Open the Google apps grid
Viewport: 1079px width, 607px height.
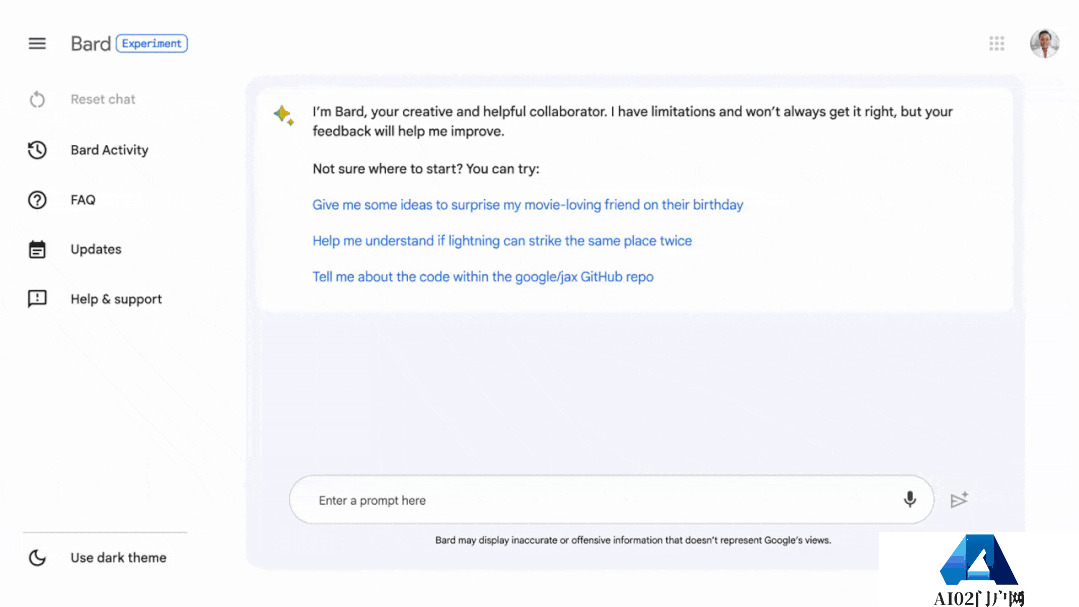click(996, 43)
